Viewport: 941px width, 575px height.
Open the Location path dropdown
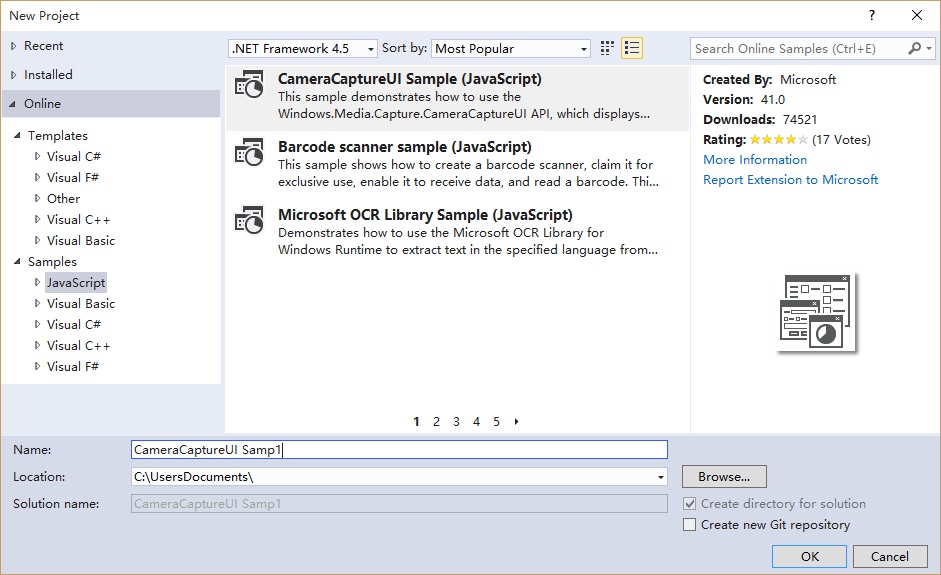tap(660, 477)
